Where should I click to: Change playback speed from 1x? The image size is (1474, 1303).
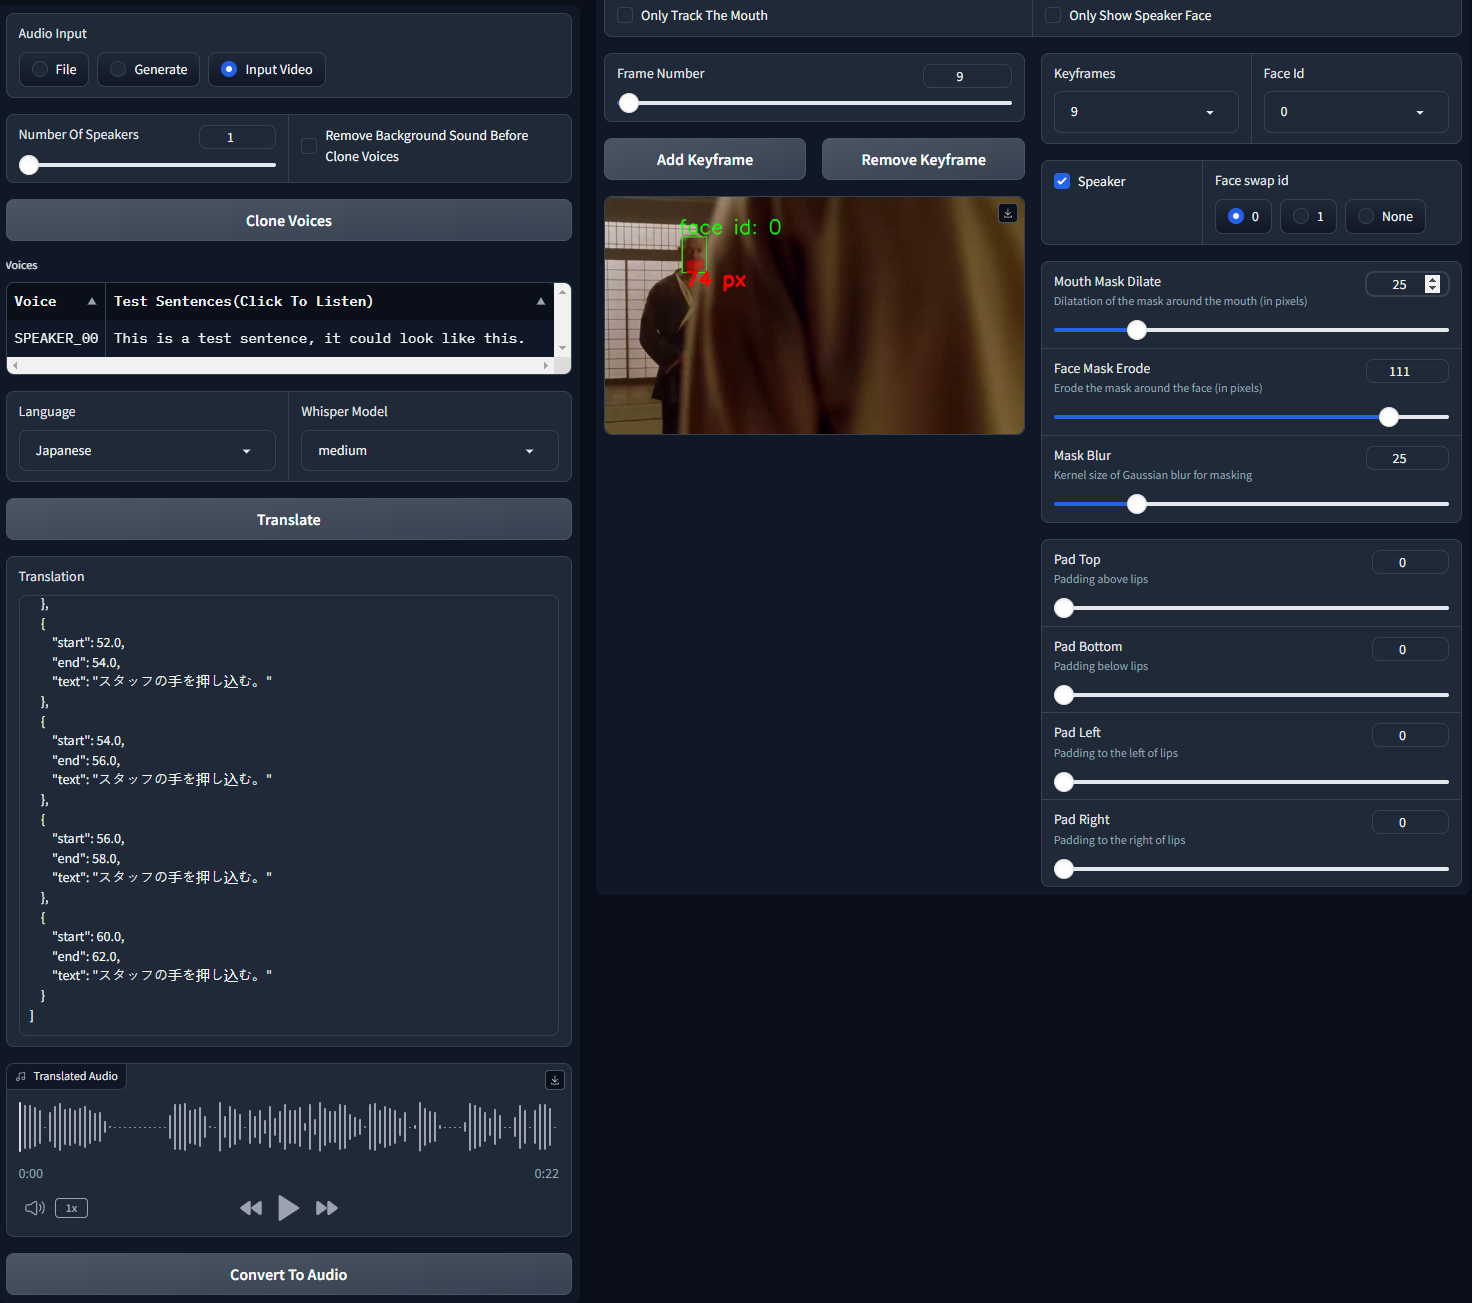pos(71,1208)
